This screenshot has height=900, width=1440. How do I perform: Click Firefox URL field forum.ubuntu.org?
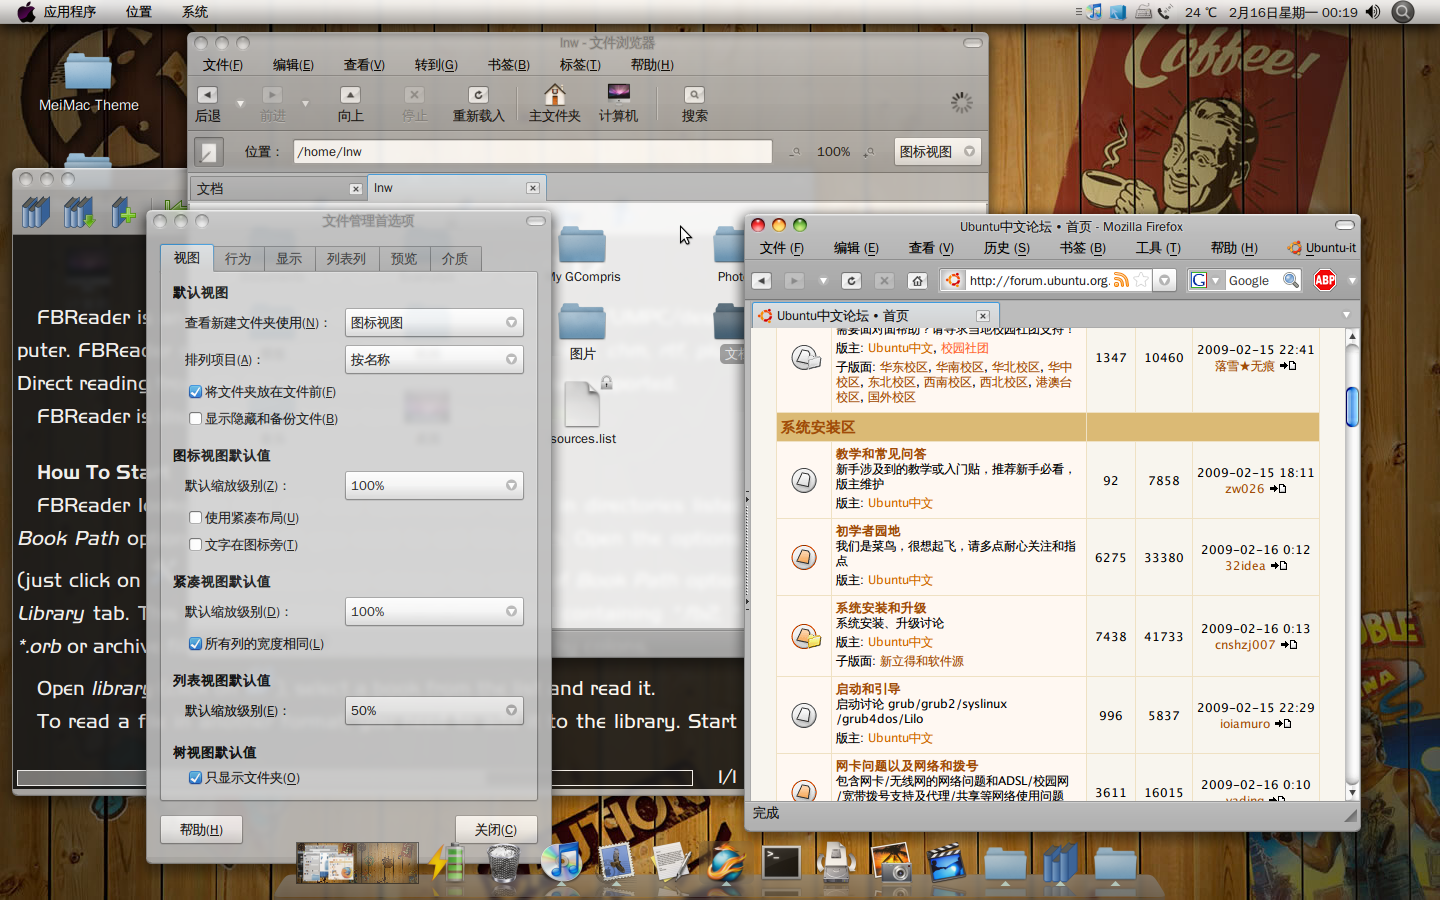coord(1038,281)
